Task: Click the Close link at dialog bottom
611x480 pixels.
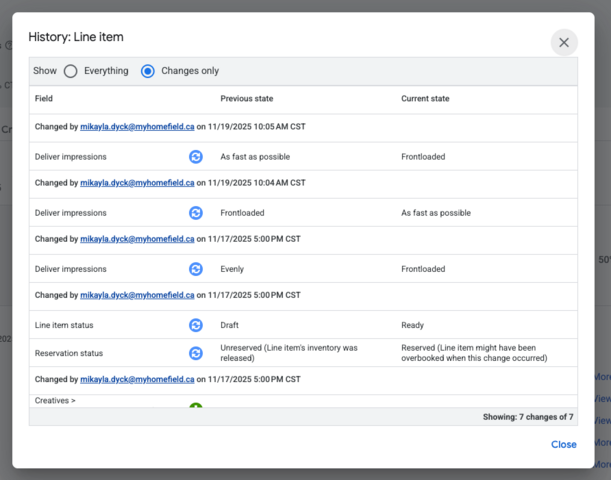Action: click(563, 444)
